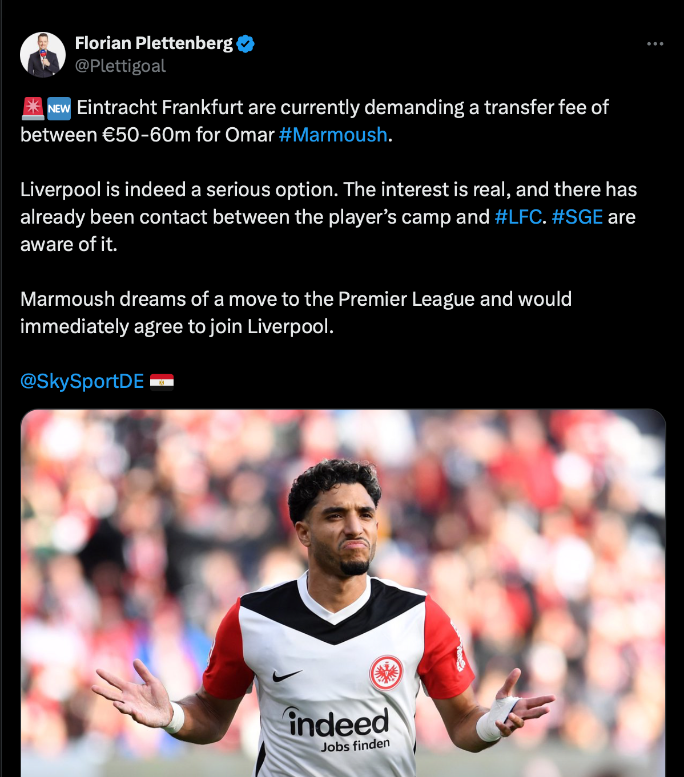The image size is (684, 777).
Task: Click the red siren emoji
Action: click(x=33, y=109)
